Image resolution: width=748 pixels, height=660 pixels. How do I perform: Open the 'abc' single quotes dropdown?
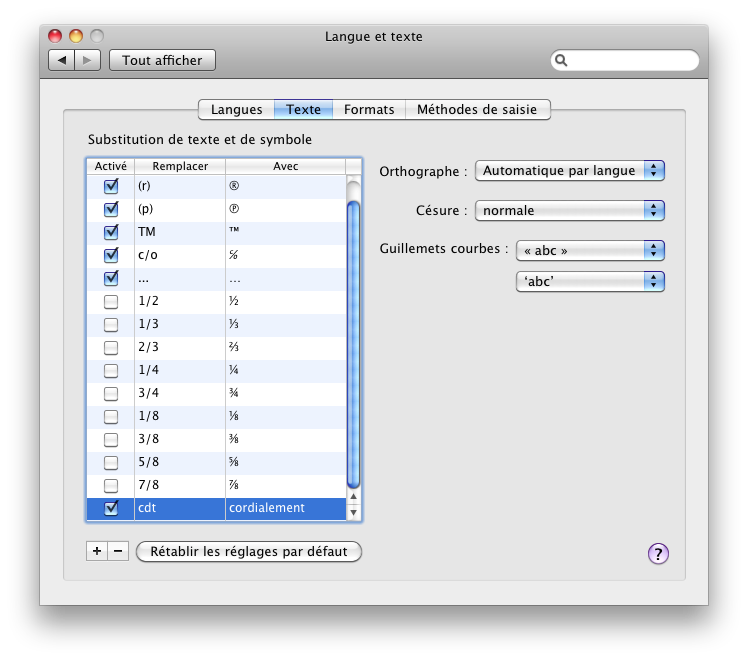(590, 281)
